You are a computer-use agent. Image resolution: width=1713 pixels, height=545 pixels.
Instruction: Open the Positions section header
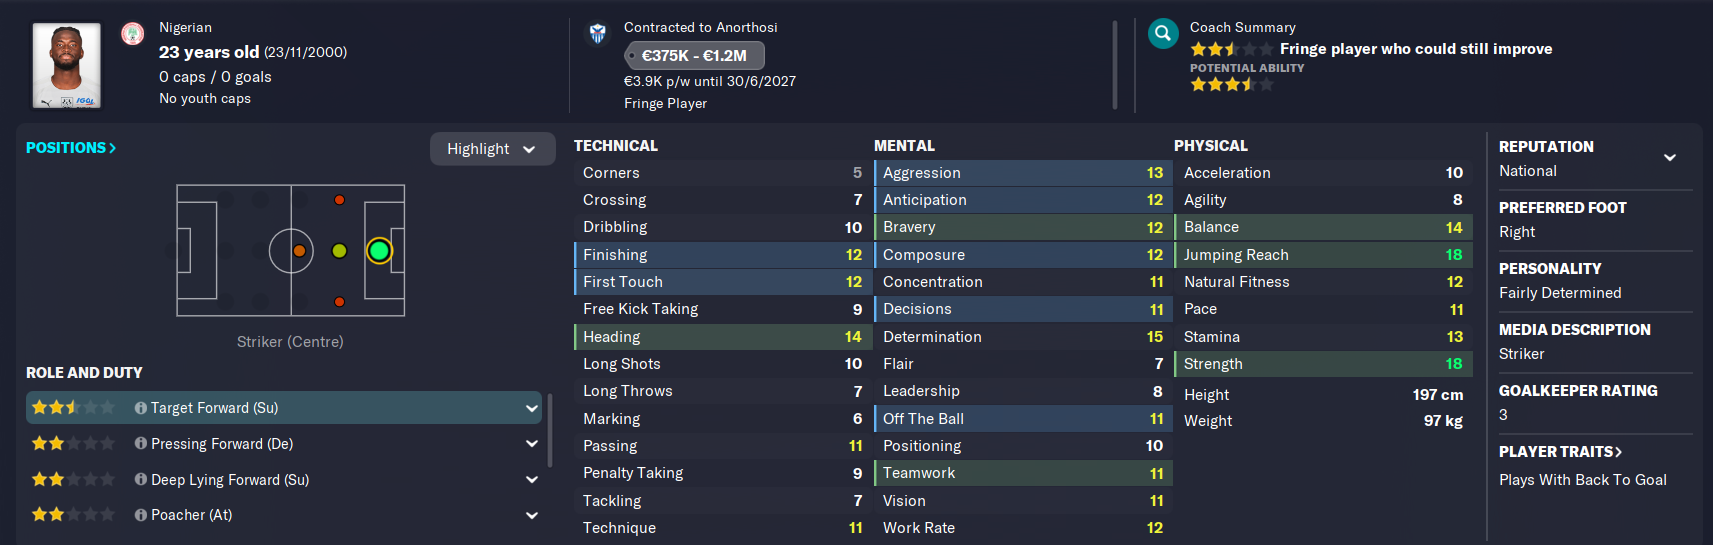(x=71, y=148)
